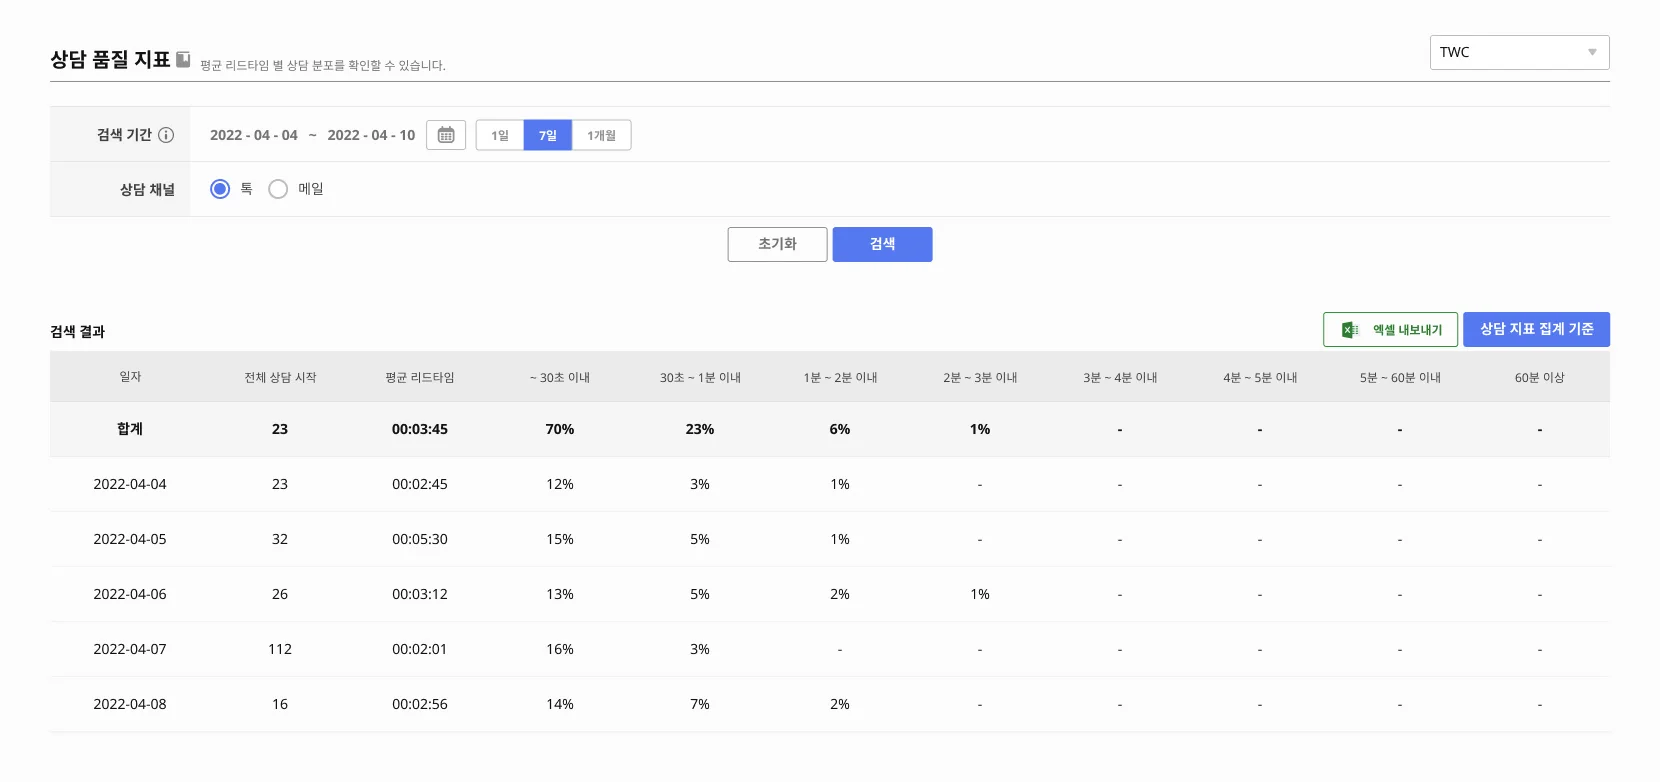Click the 합계 summary row label
1660x782 pixels.
click(130, 429)
